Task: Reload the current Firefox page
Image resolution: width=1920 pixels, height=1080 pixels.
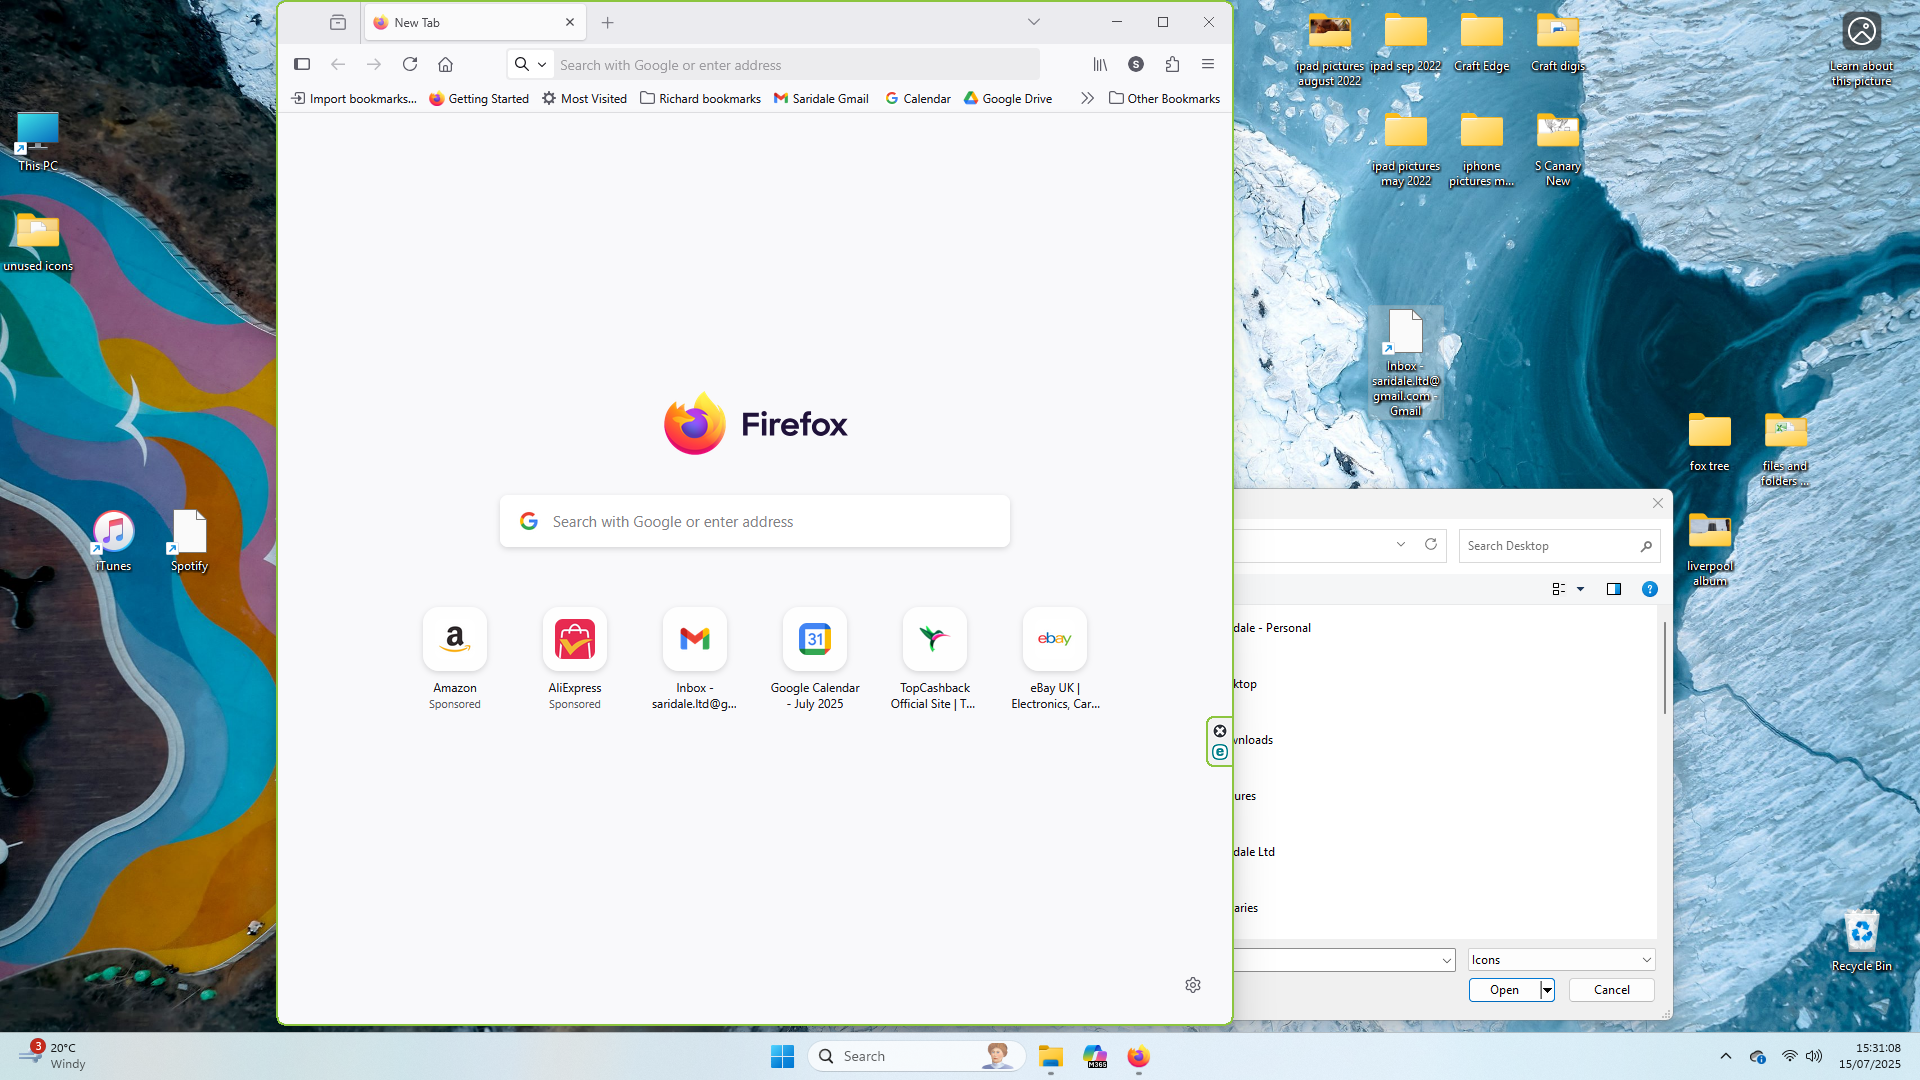Action: tap(410, 64)
